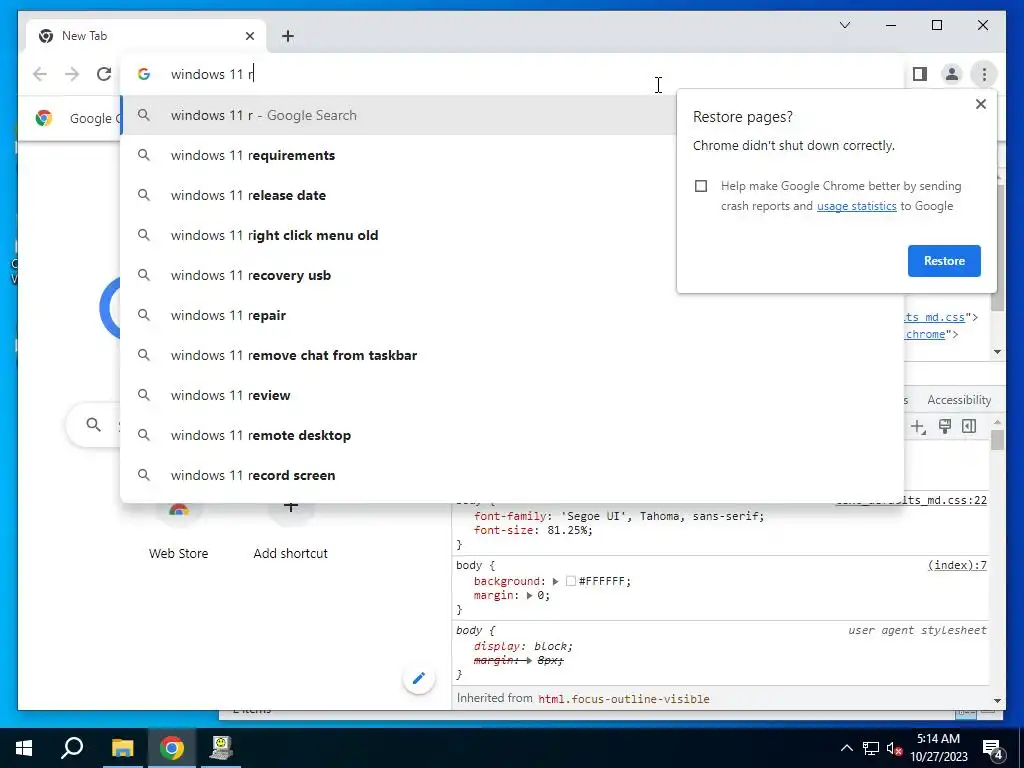
Task: Click the Google G icon in omnibox
Action: click(144, 74)
